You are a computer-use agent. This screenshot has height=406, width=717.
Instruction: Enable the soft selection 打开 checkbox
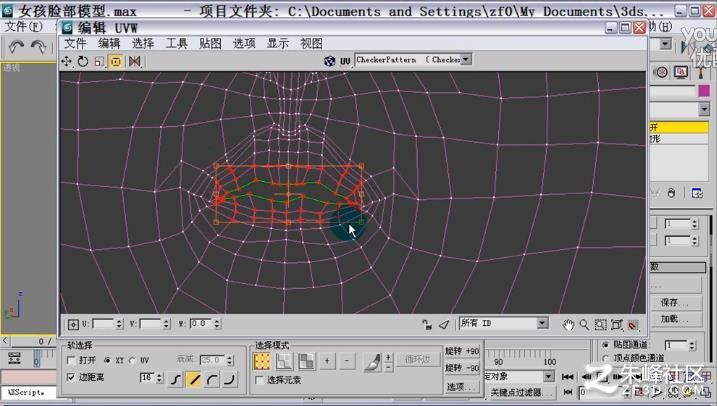(71, 360)
